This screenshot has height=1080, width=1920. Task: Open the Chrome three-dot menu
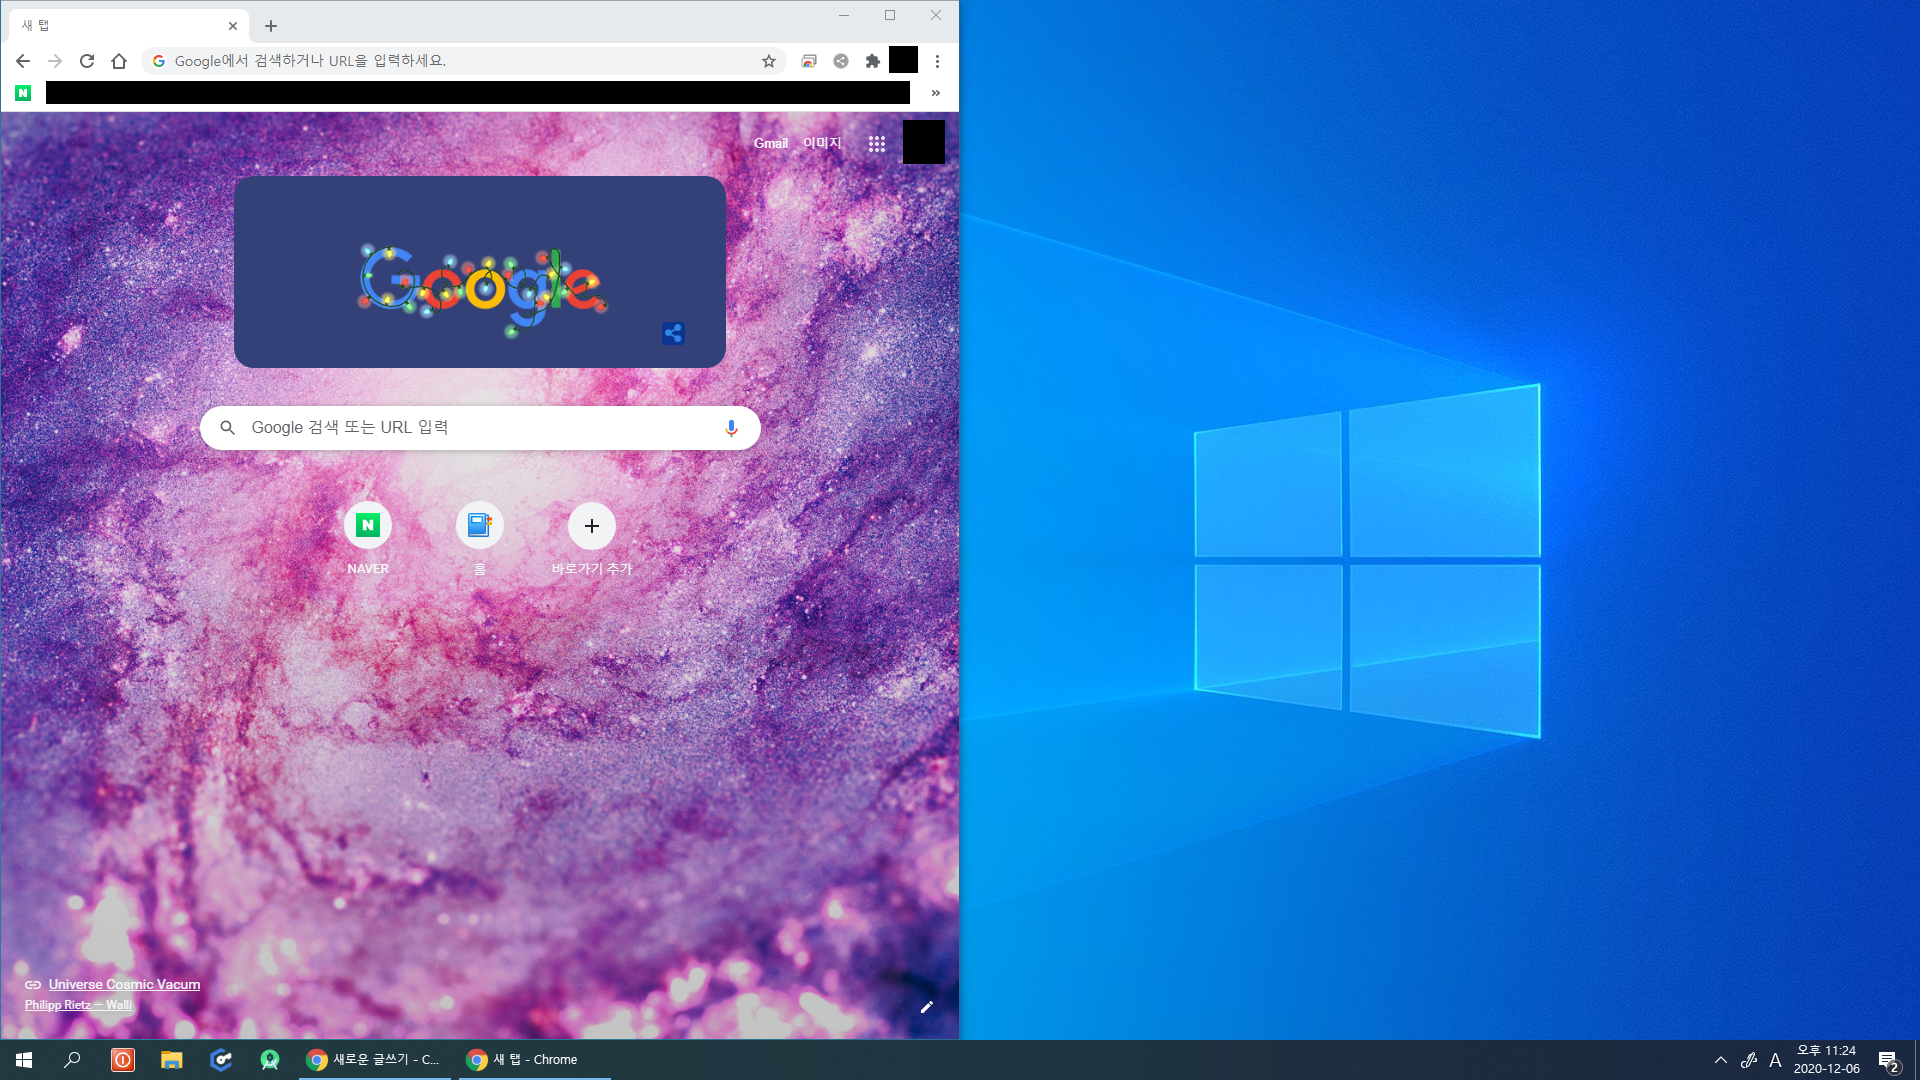937,61
